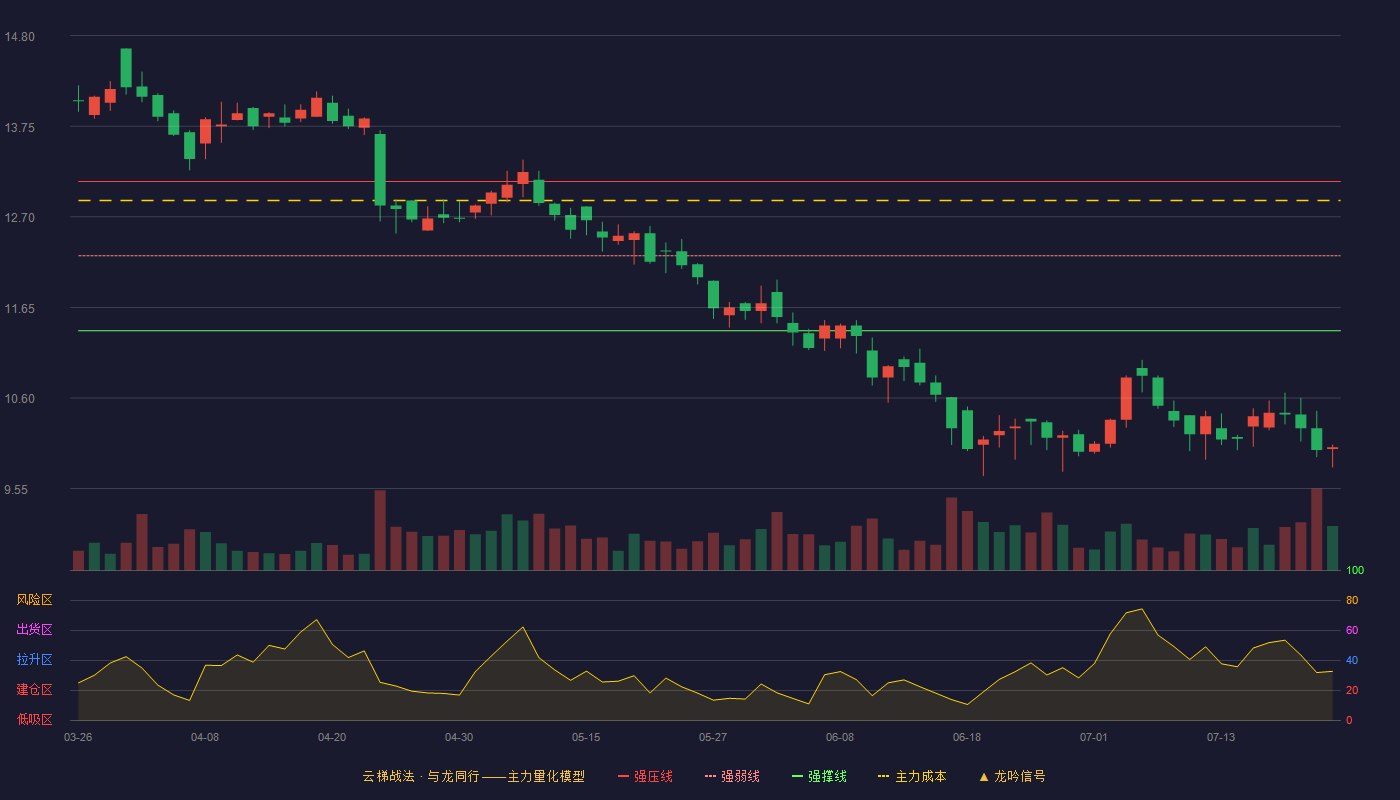Click the solid green support line
The width and height of the screenshot is (1400, 800).
click(x=709, y=330)
